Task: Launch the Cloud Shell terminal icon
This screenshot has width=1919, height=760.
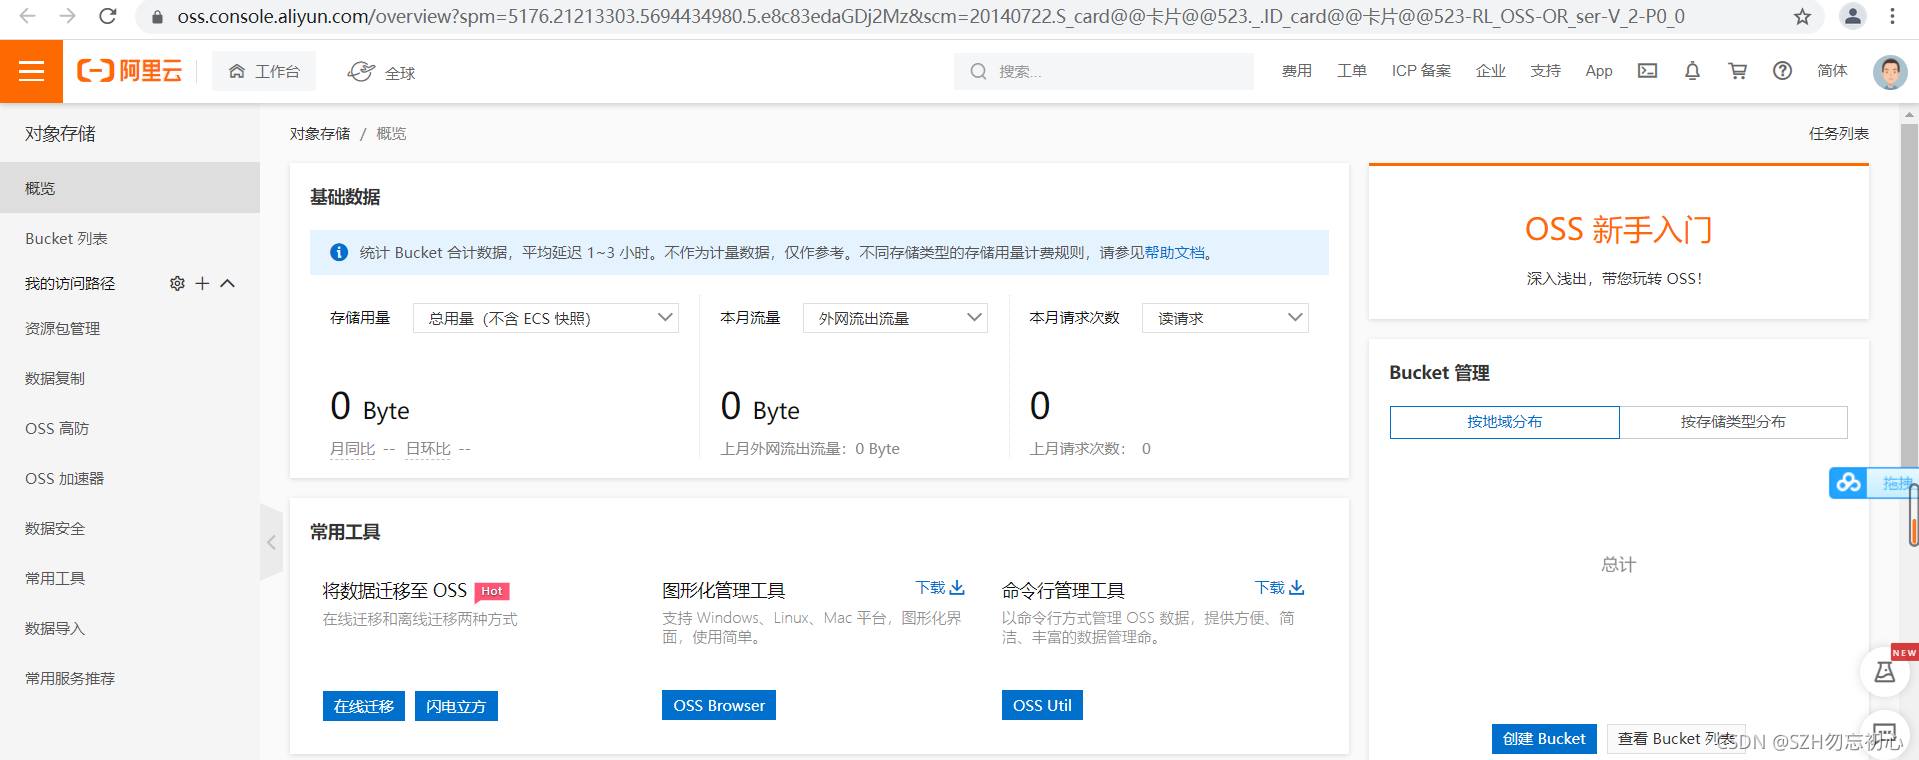Action: point(1647,71)
